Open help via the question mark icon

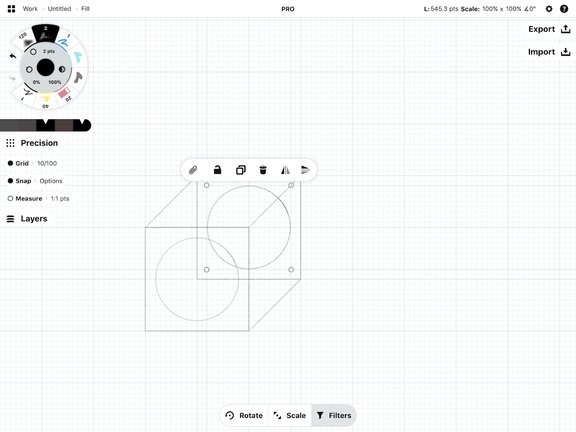[x=564, y=9]
